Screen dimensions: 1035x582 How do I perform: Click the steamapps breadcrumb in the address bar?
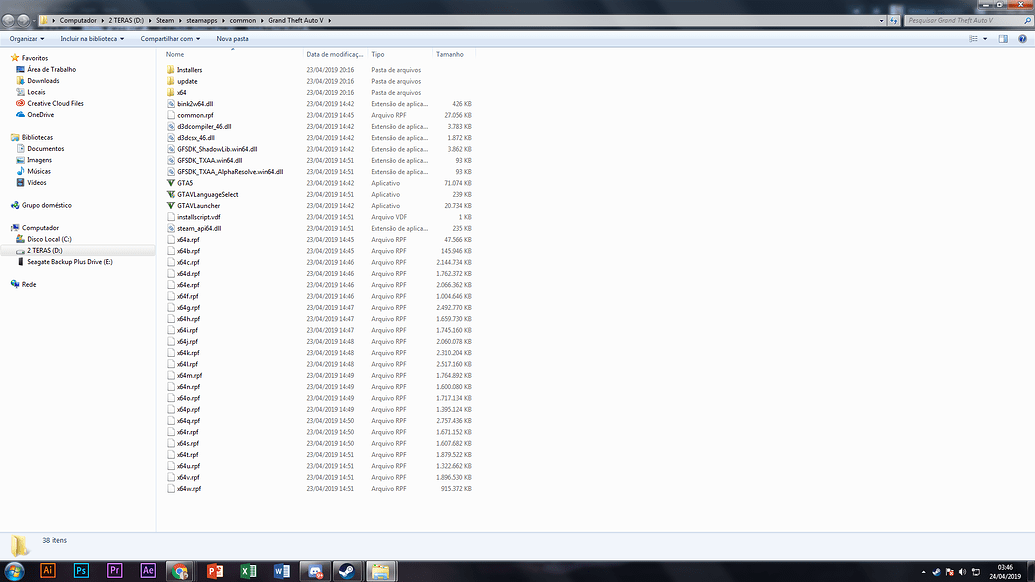tap(201, 20)
